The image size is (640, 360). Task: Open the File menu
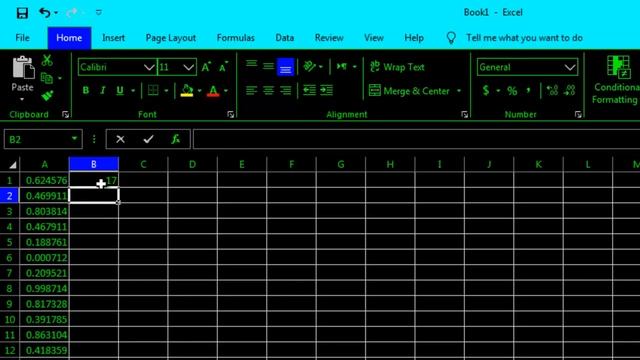22,38
